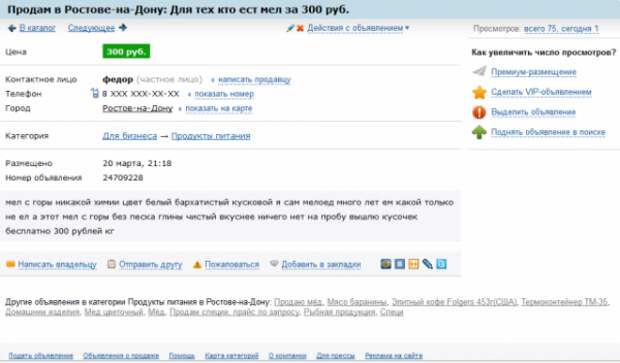Open the 'Продукты питания' category link

point(211,136)
